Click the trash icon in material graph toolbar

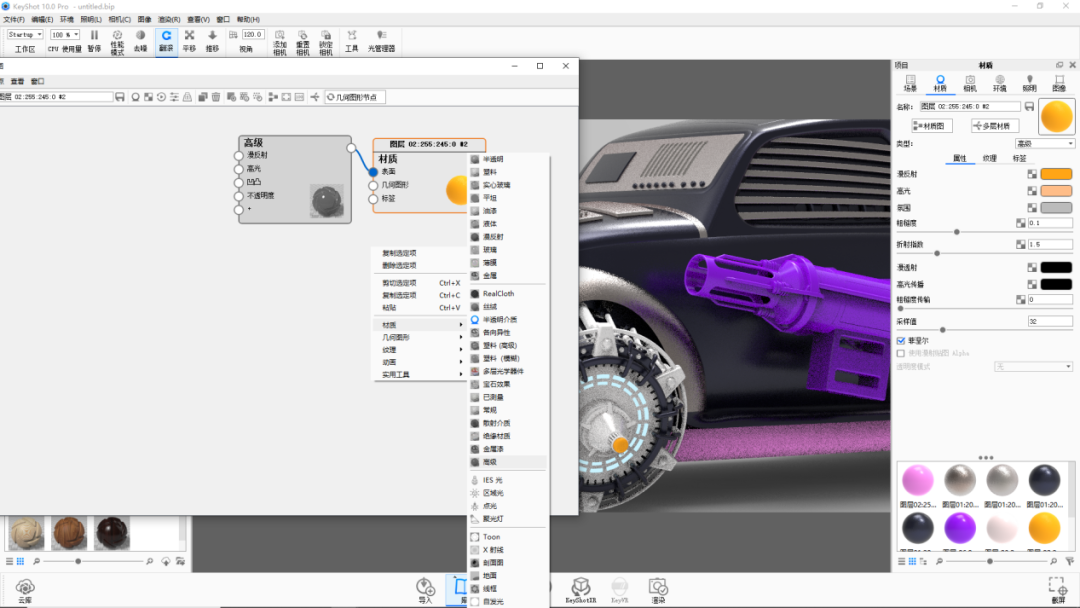click(x=216, y=97)
